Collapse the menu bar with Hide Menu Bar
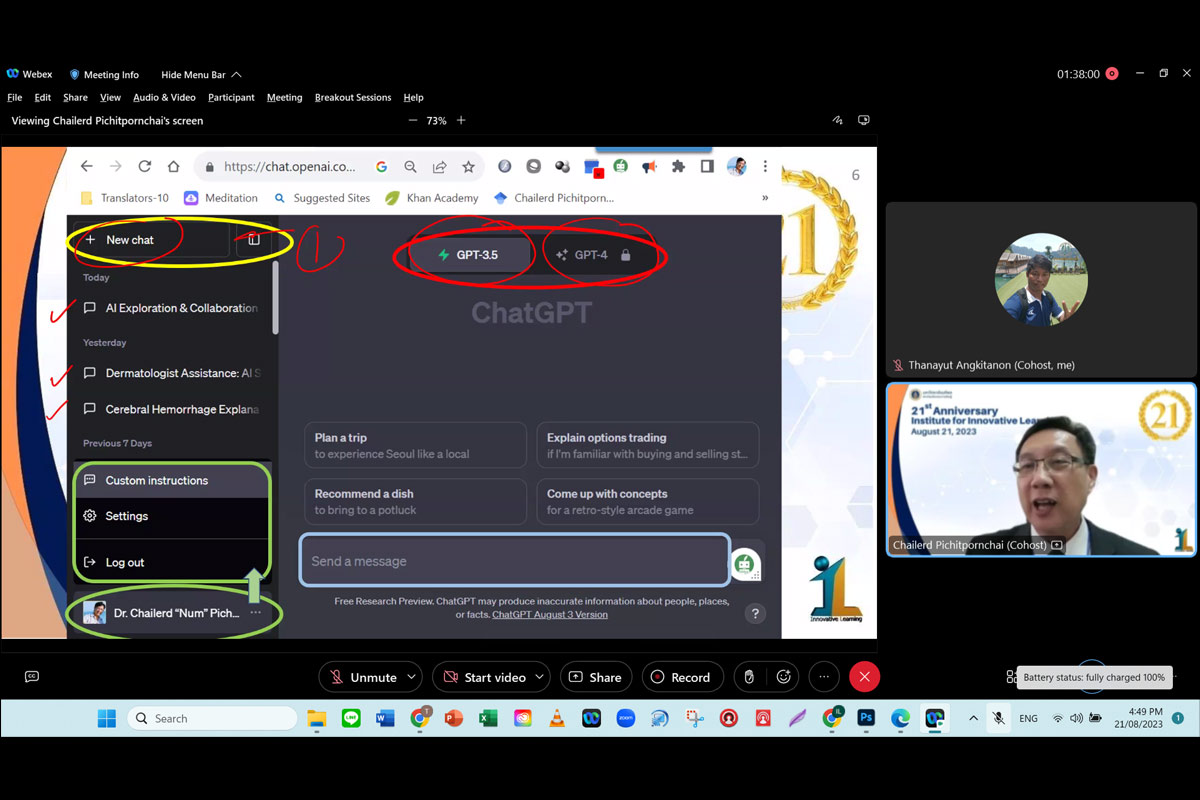The height and width of the screenshot is (800, 1200). [201, 75]
